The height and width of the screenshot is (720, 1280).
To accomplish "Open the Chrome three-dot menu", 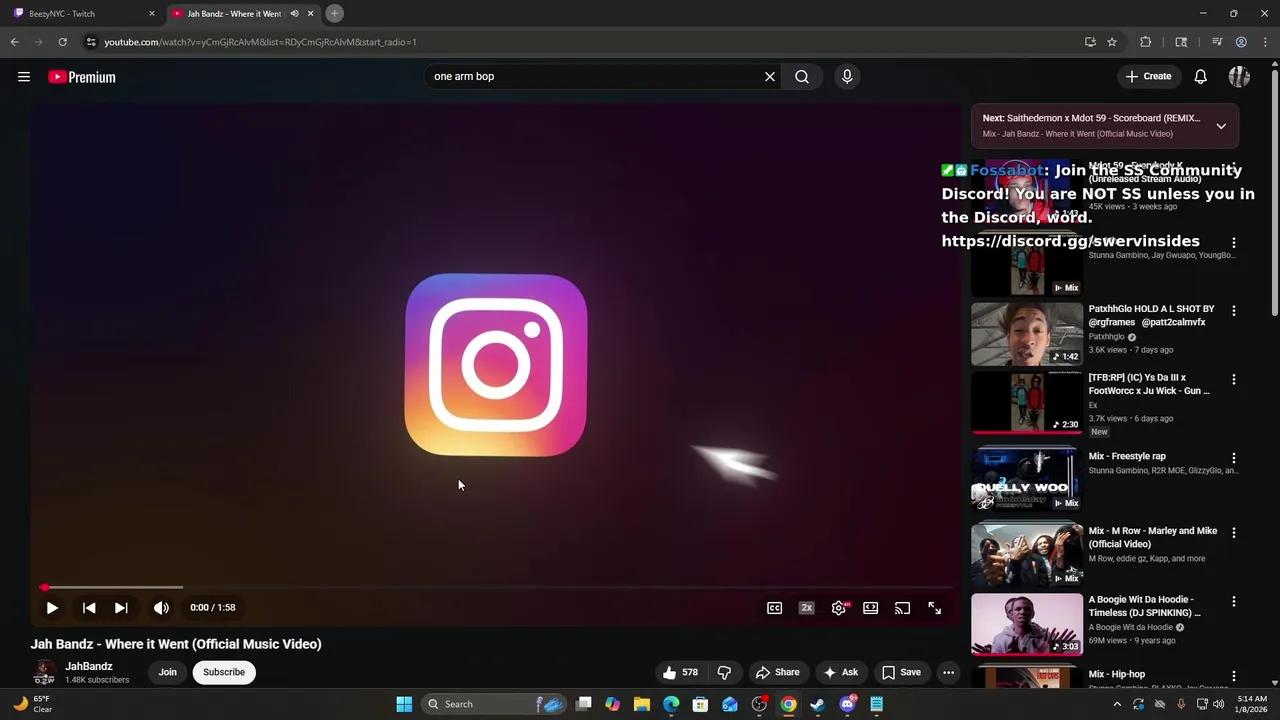I will point(1265,42).
